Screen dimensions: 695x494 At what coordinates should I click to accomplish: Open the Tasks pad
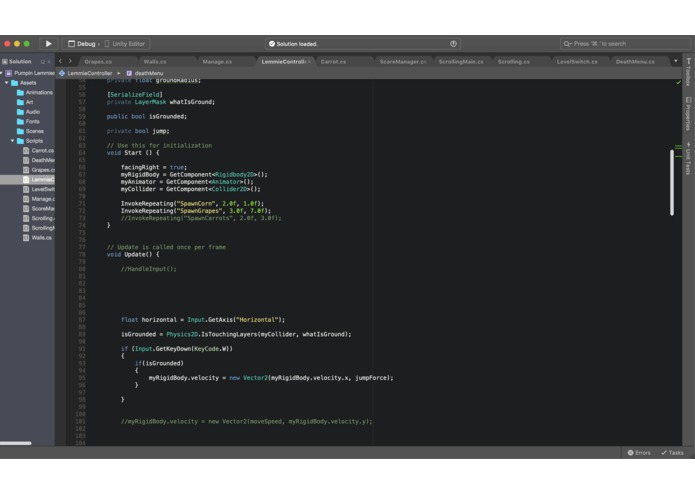672,453
